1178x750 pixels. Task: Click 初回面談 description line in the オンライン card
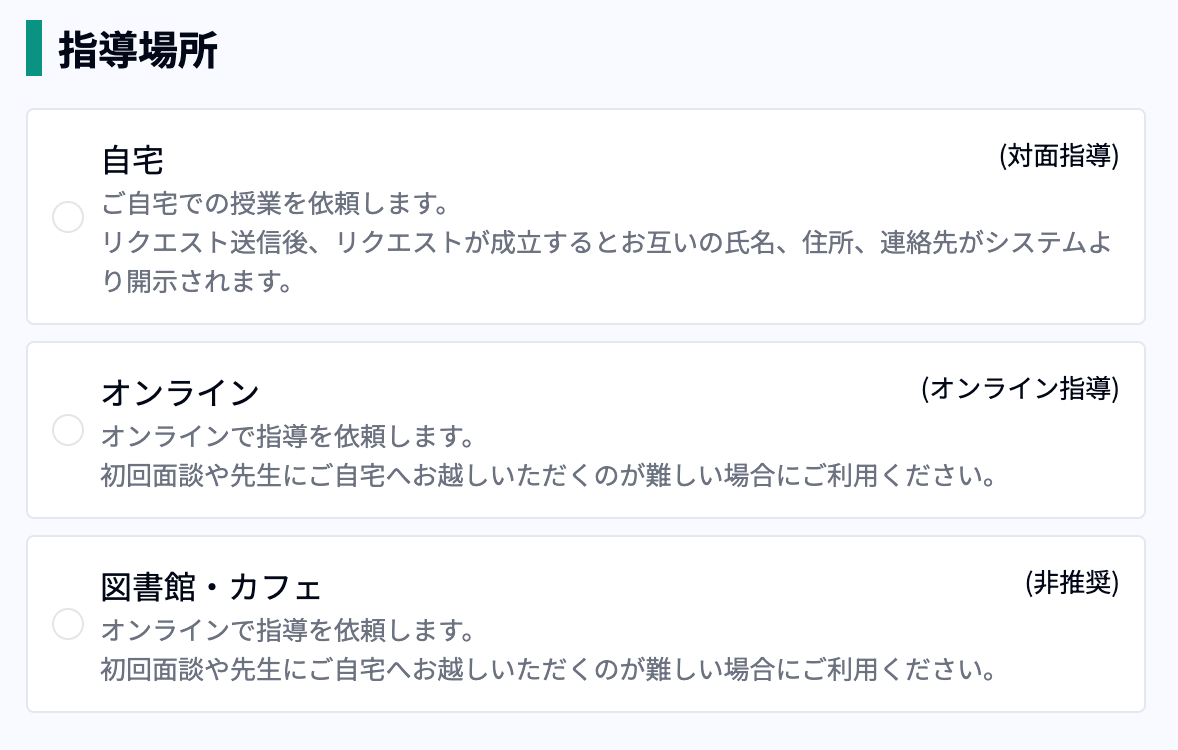[x=548, y=474]
